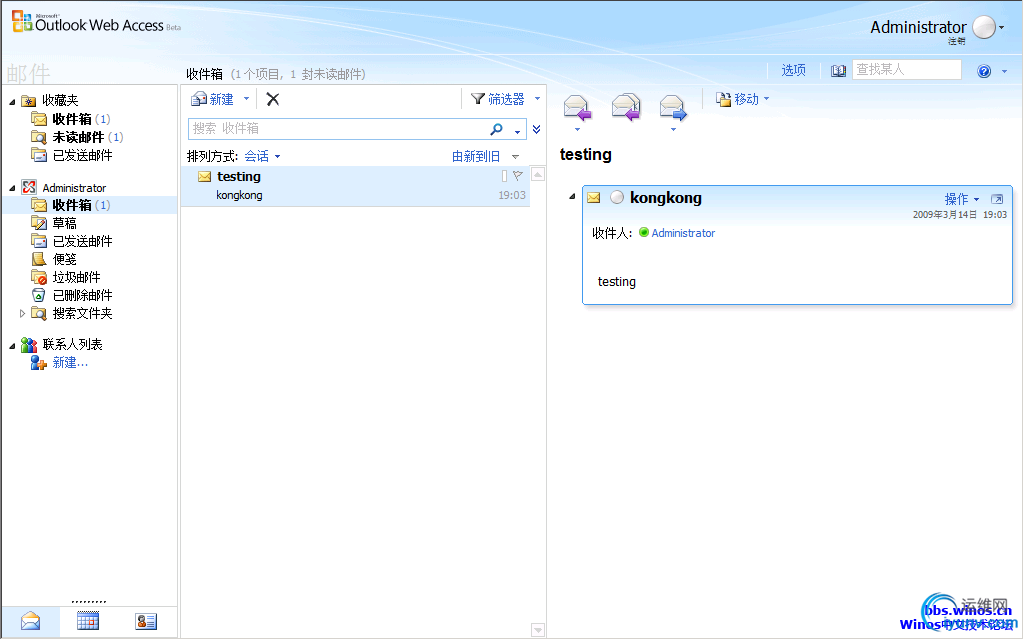Screen dimensions: 1024x639
Task: Expand the search options double chevron
Action: (x=536, y=129)
